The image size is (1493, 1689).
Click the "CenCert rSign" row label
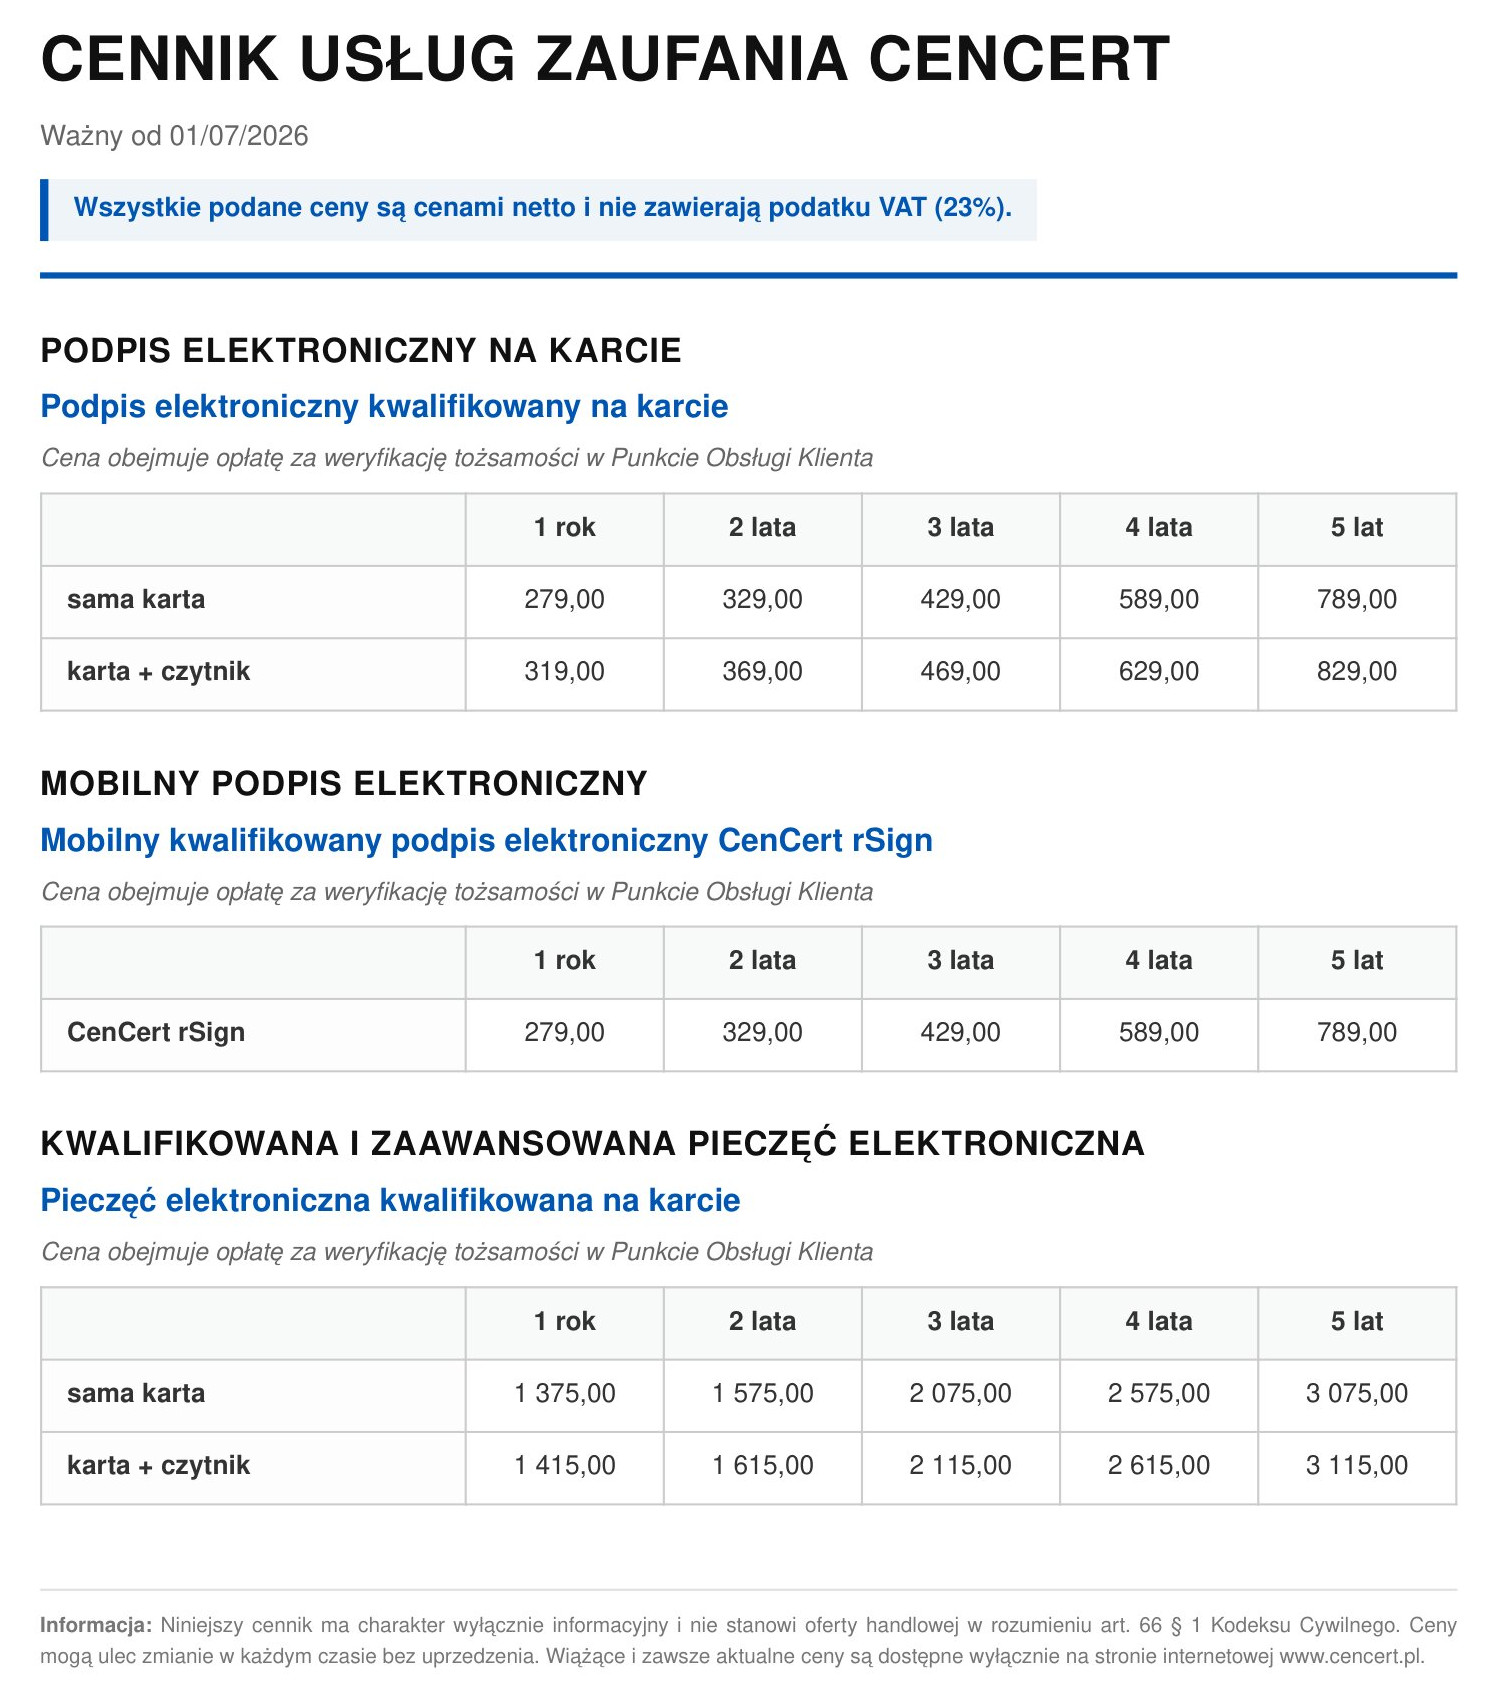[x=156, y=1033]
